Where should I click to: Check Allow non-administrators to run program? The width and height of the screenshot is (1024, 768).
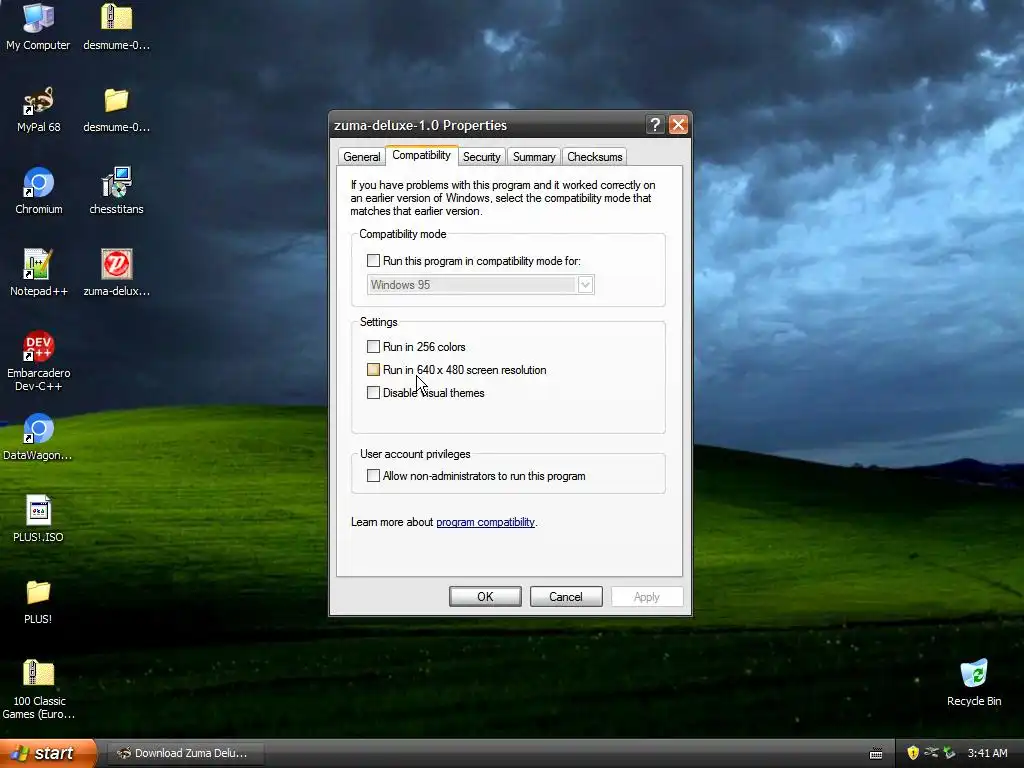373,475
